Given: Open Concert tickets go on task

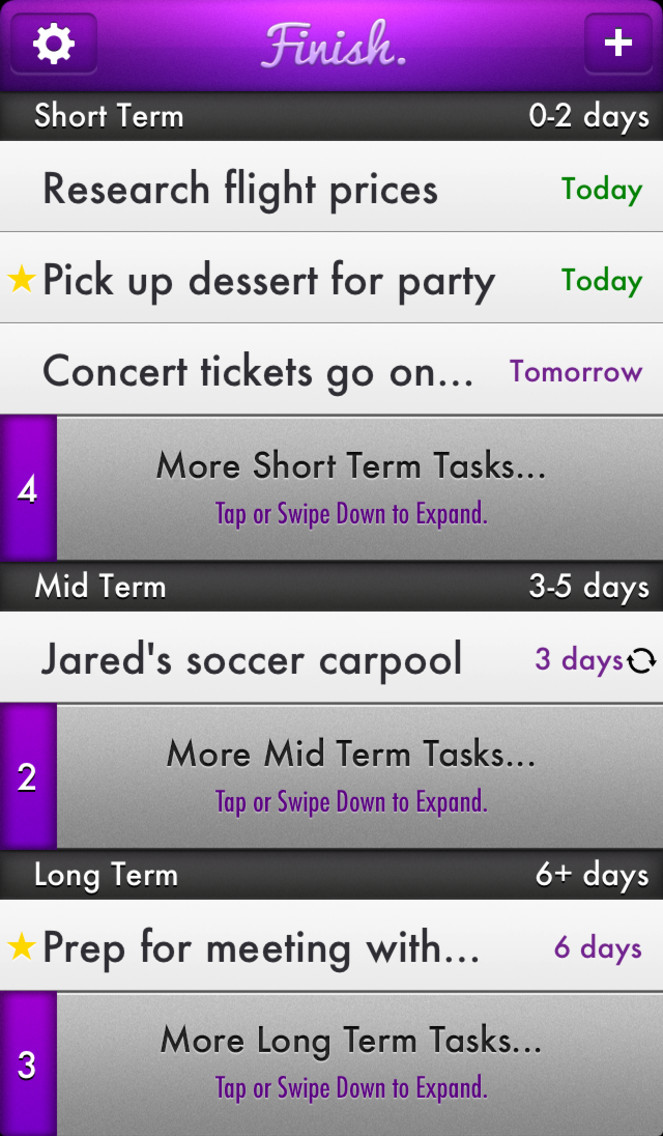Looking at the screenshot, I should coord(331,369).
